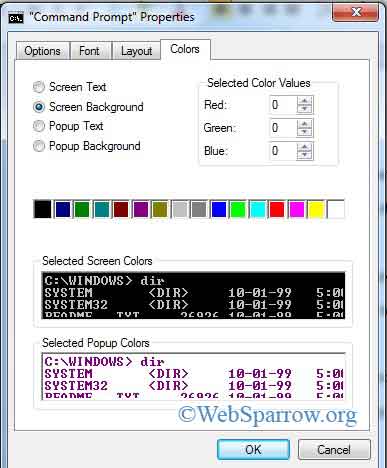
Task: Select the Colors tab
Action: coord(185,49)
